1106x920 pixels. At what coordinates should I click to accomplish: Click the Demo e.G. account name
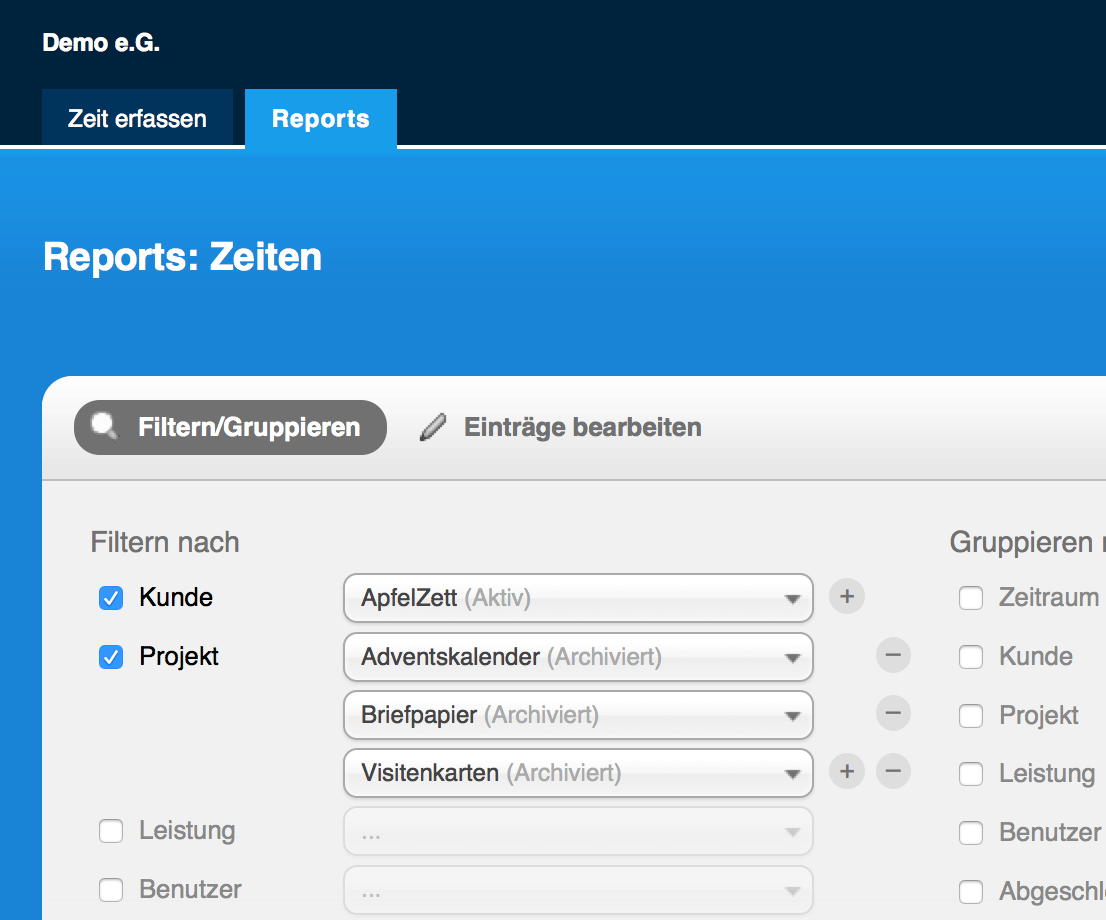(x=102, y=43)
